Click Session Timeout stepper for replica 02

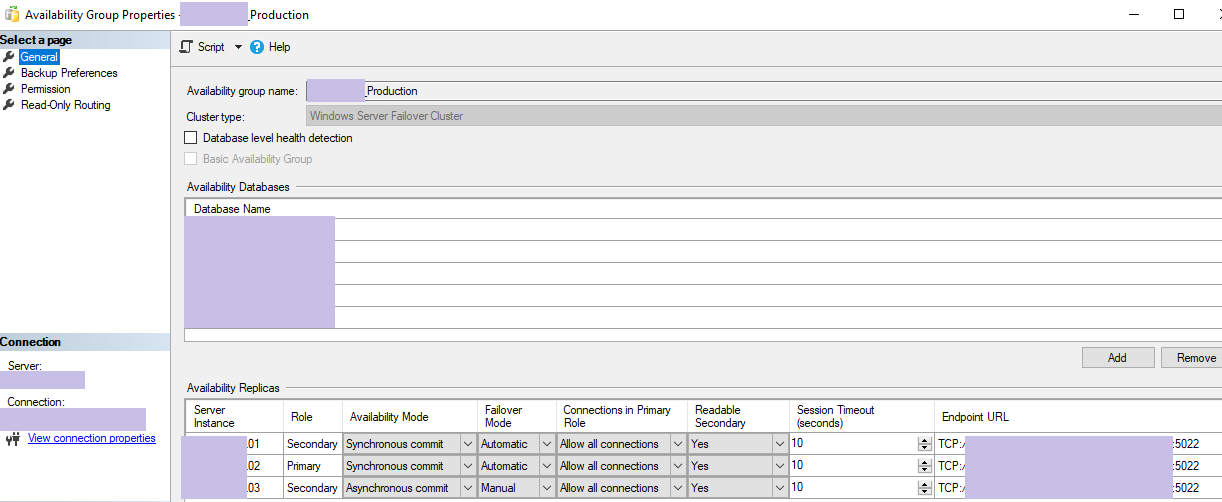pos(924,466)
